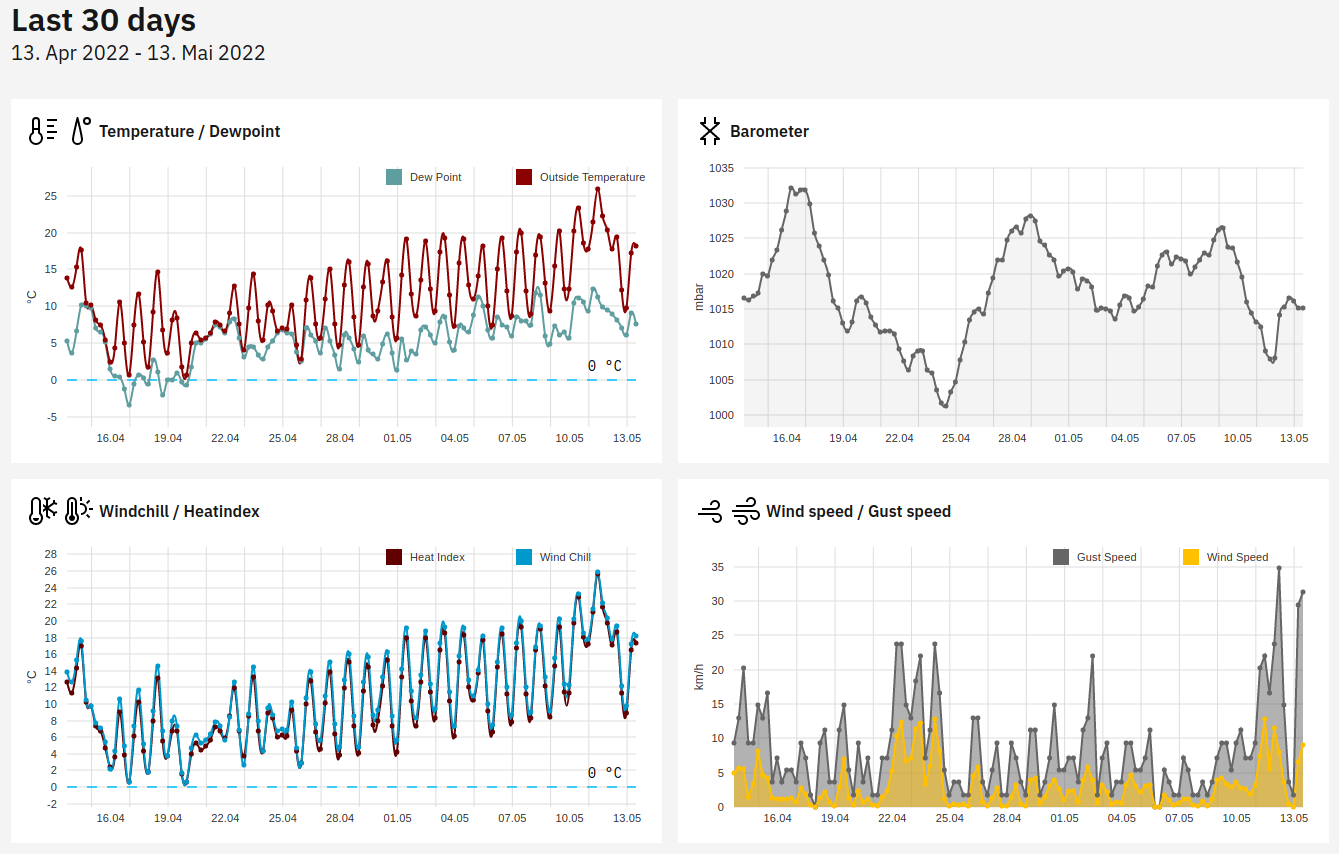Click the "22.04" date label under the windchill chart
Image resolution: width=1339 pixels, height=854 pixels.
225,818
